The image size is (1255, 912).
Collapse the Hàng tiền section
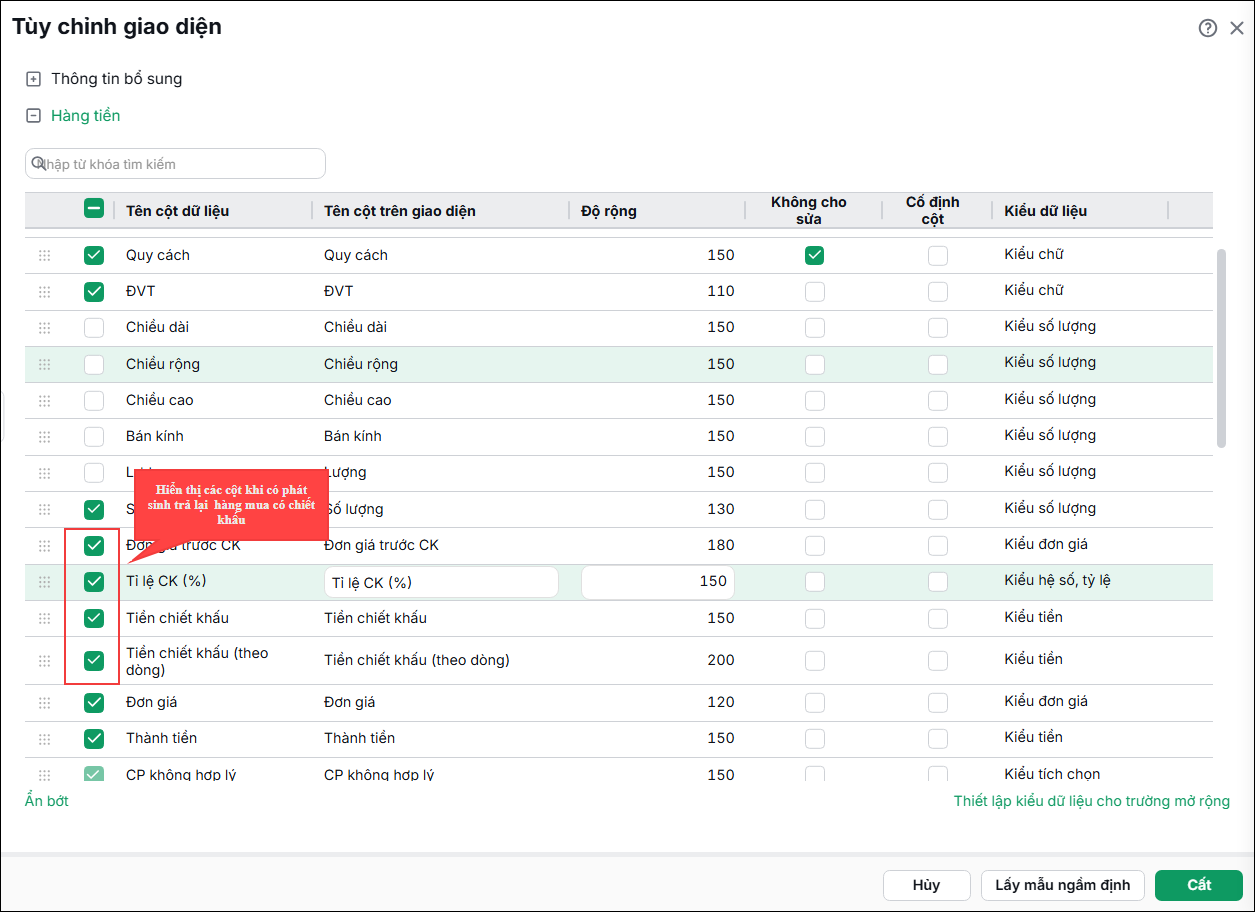[33, 116]
